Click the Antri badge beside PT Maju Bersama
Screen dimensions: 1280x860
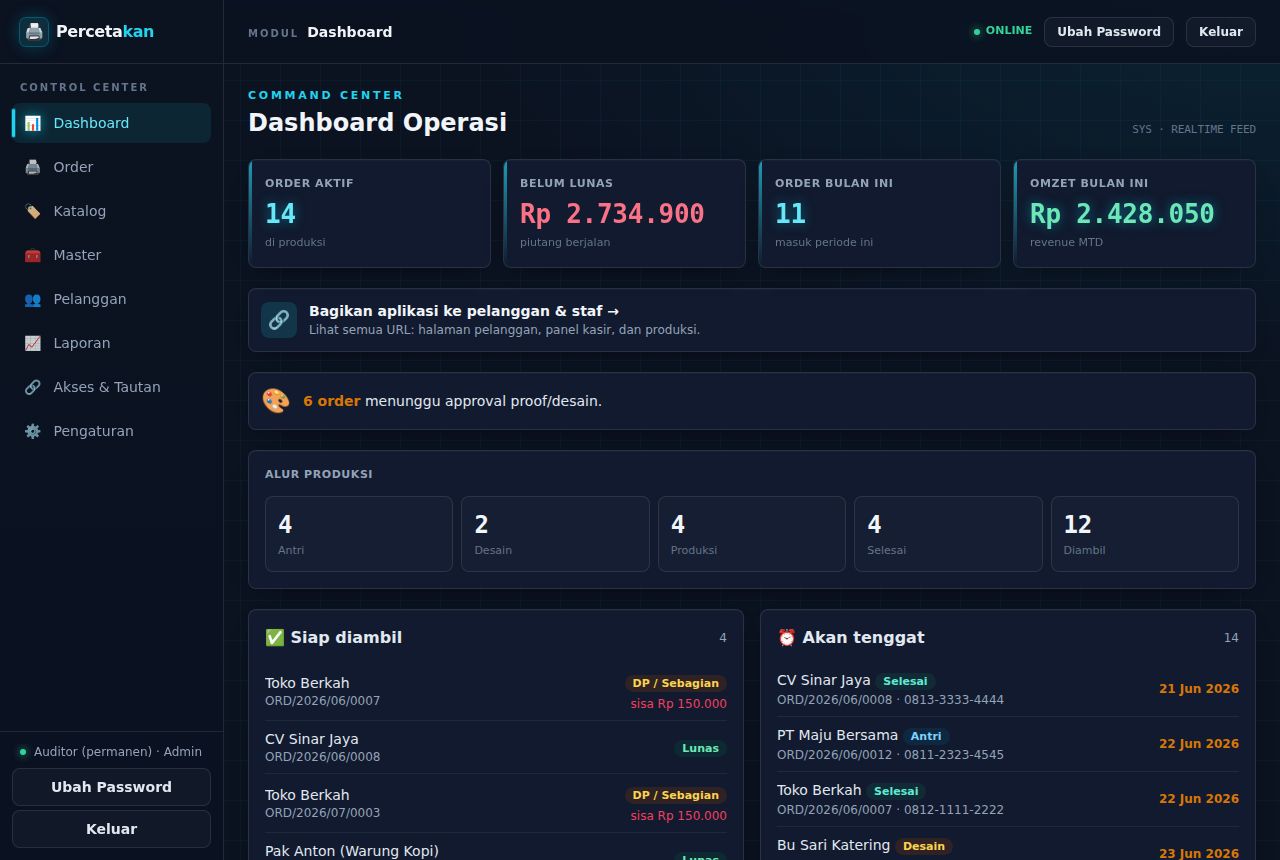point(926,736)
